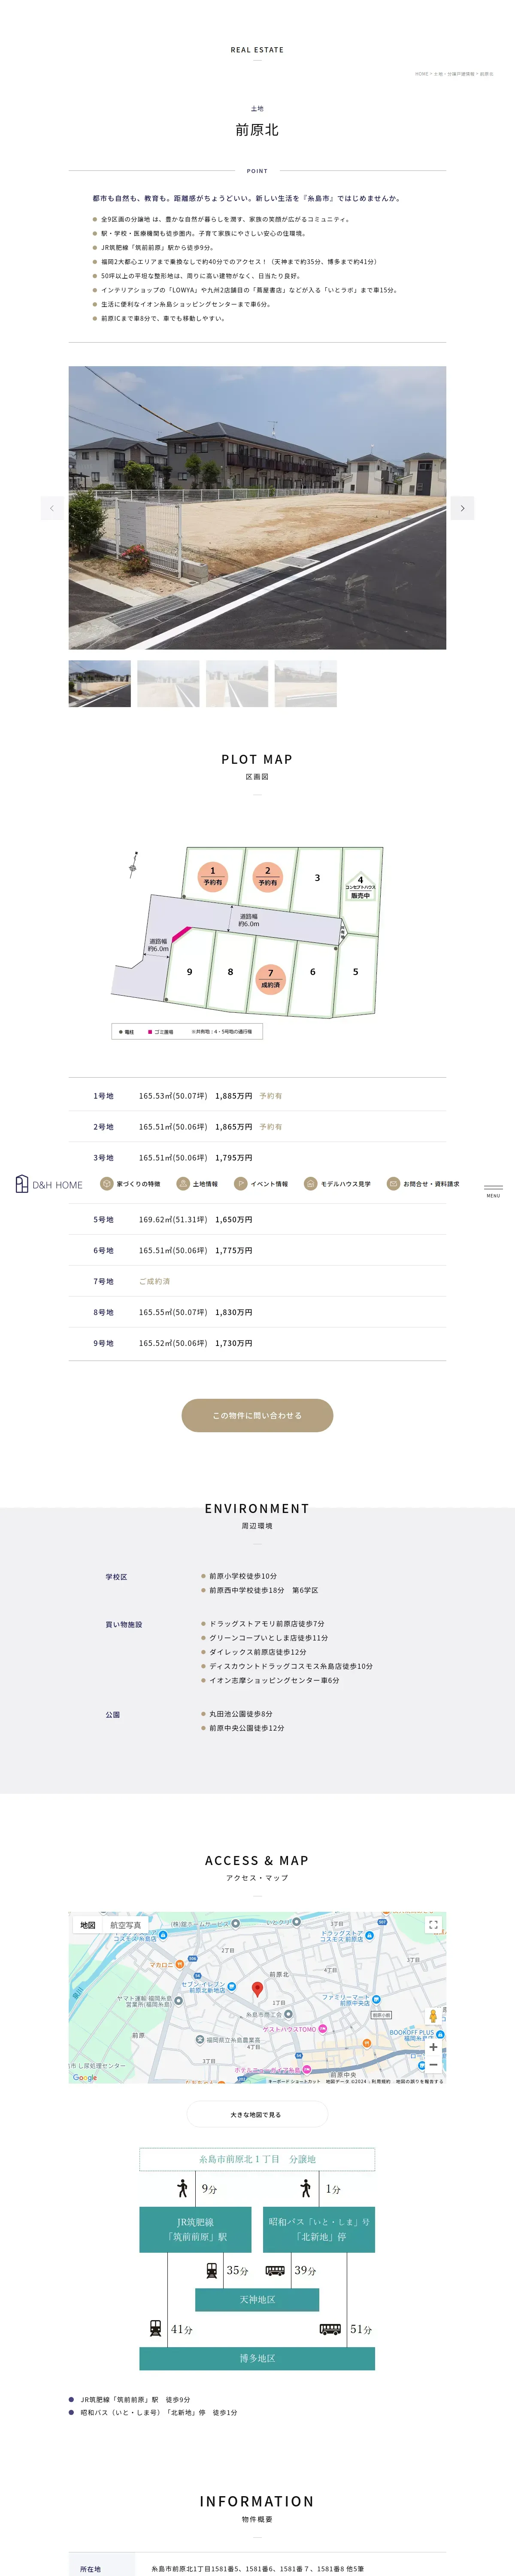The image size is (515, 2576).
Task: Open 家づくりの特徴 in the navigation bar
Action: point(130,1184)
